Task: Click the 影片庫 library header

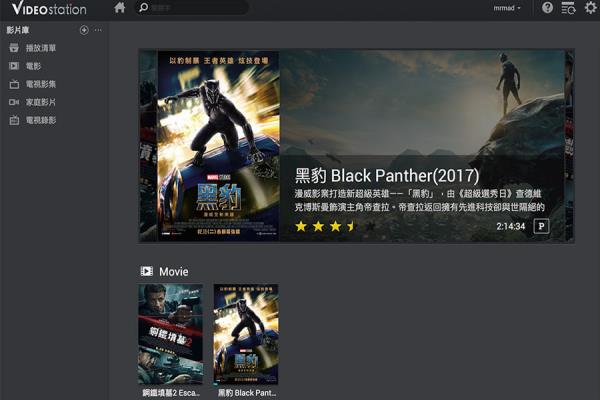Action: click(x=18, y=30)
